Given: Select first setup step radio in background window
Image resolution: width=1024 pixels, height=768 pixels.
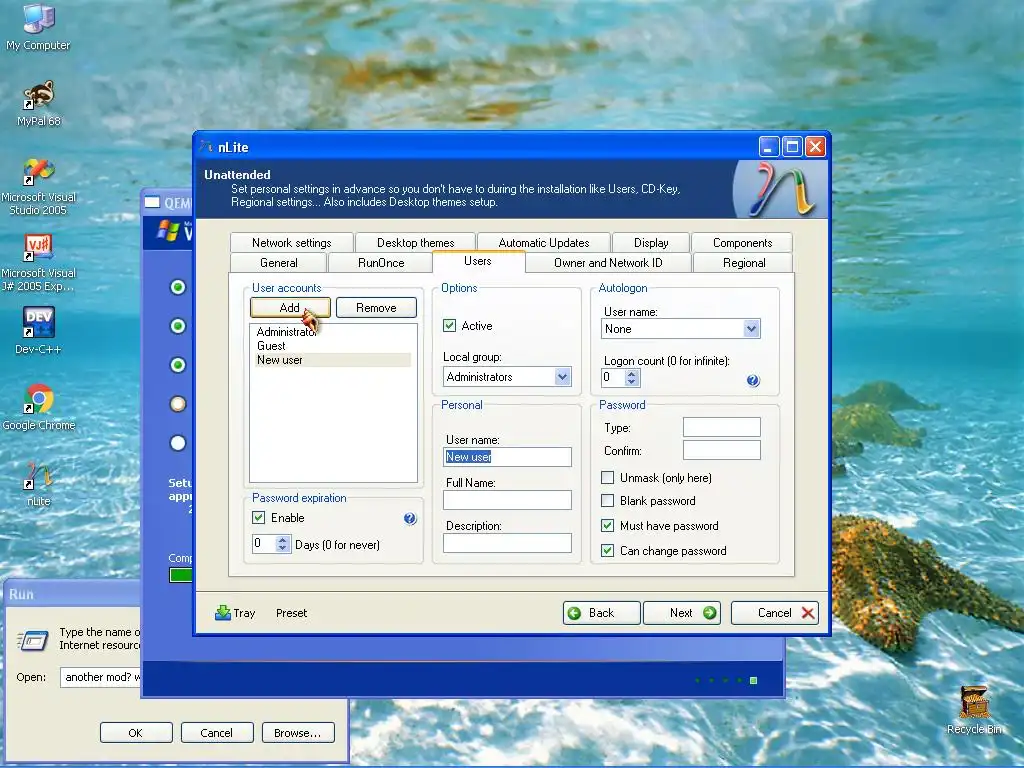Looking at the screenshot, I should pyautogui.click(x=178, y=287).
